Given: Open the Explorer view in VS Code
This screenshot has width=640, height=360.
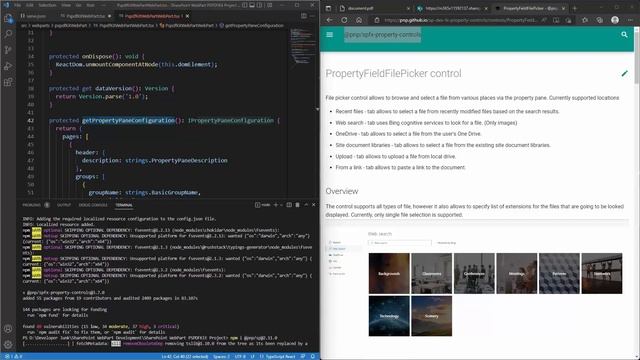Looking at the screenshot, I should [x=8, y=18].
